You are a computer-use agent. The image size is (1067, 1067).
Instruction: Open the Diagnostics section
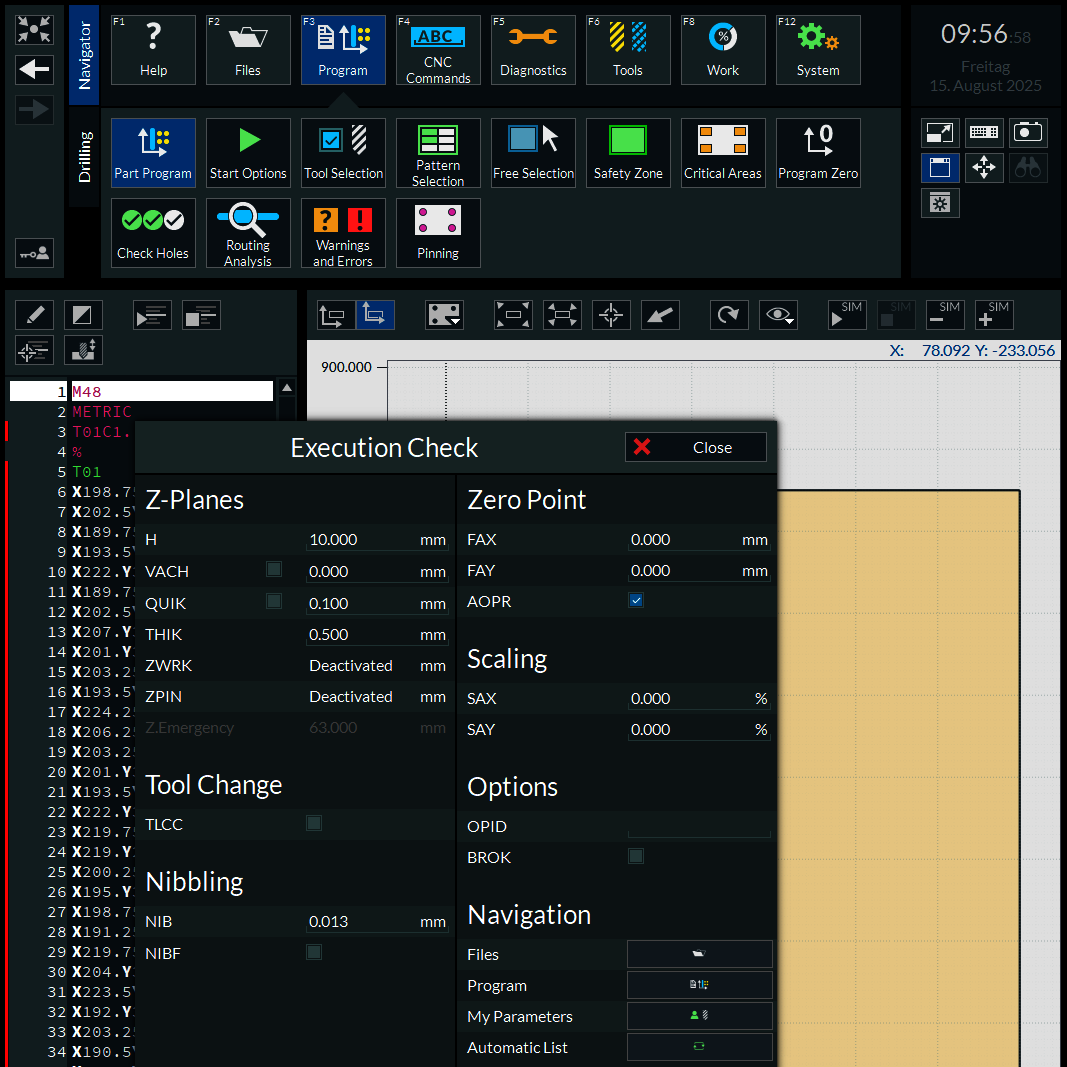(x=533, y=50)
